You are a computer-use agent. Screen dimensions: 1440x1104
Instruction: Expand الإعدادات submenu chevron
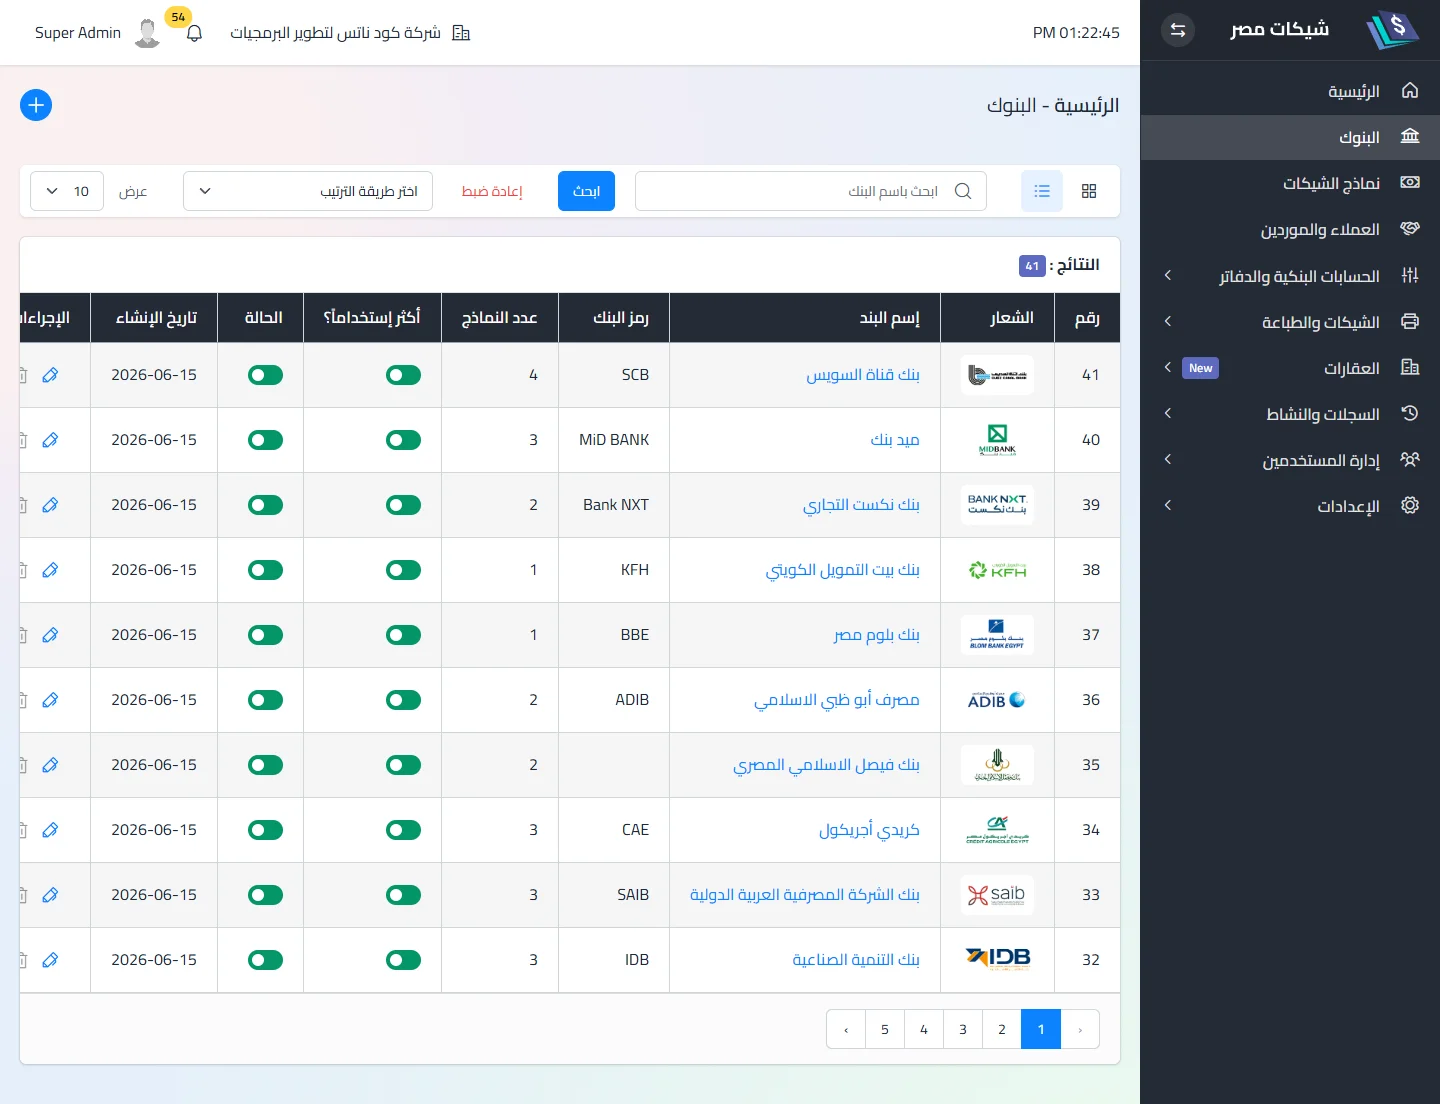(1167, 505)
